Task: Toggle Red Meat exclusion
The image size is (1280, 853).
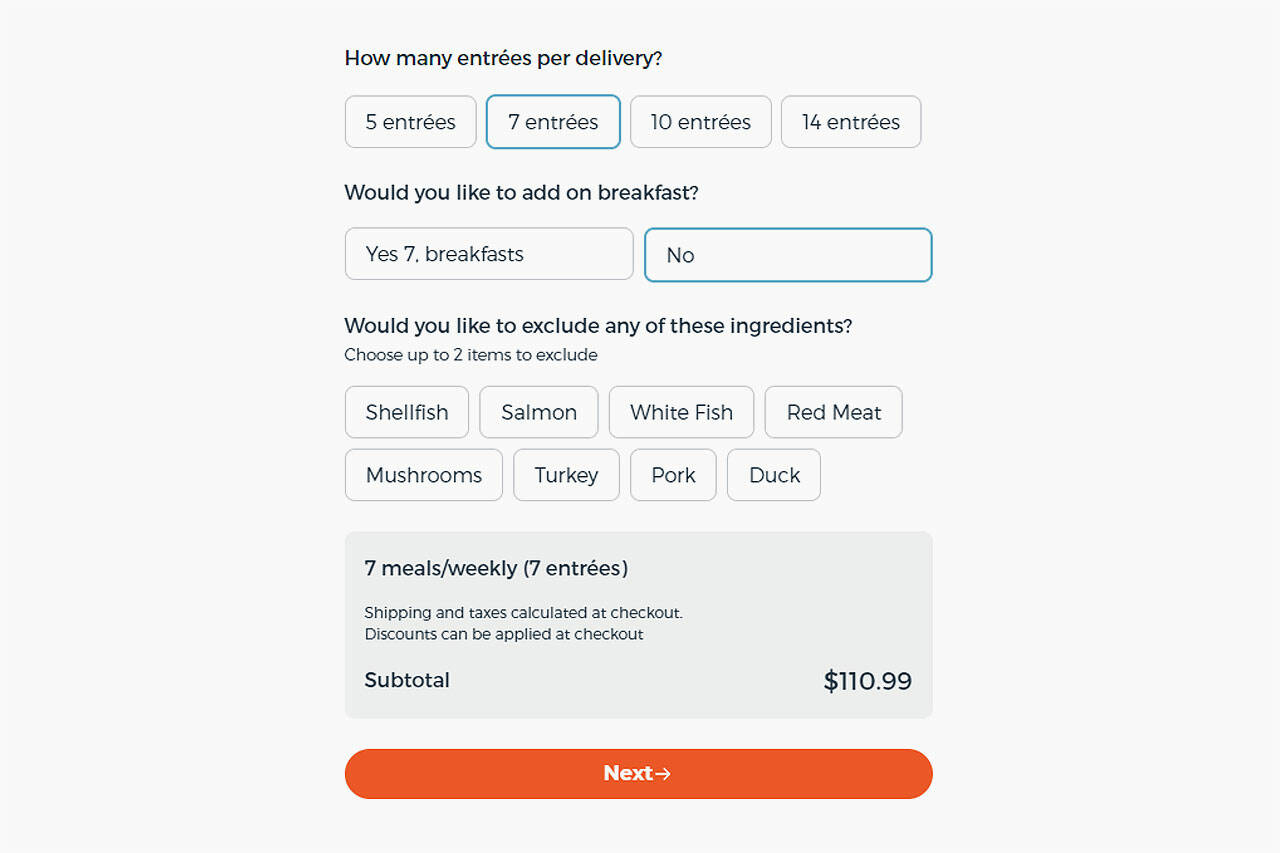Action: coord(833,412)
